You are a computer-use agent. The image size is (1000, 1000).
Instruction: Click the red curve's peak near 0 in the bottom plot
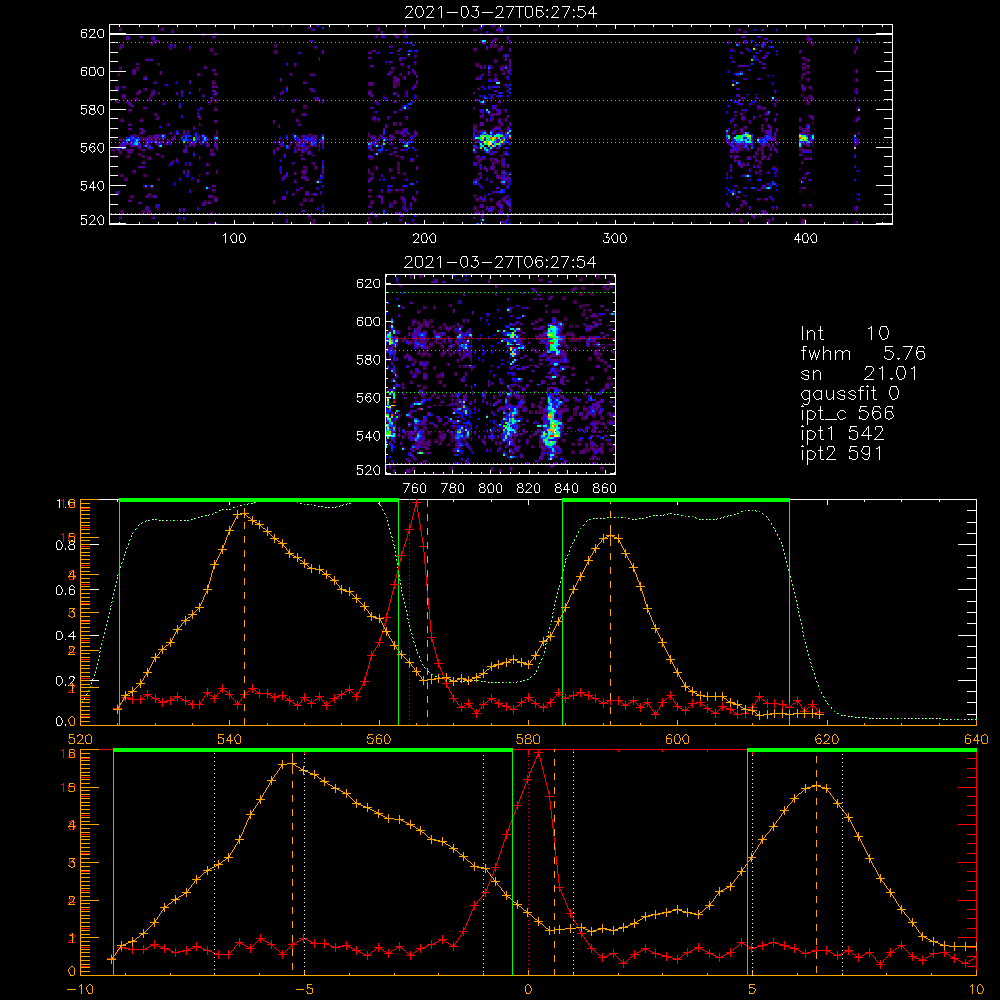[x=539, y=753]
